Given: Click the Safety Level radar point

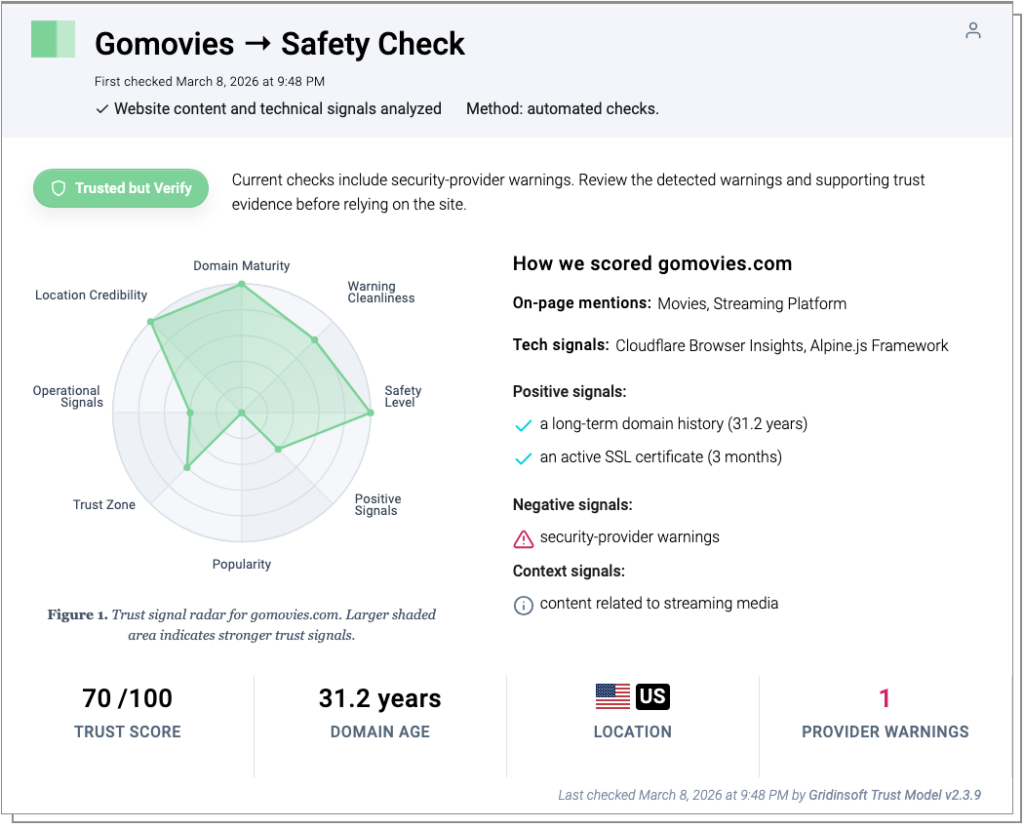Looking at the screenshot, I should 370,413.
